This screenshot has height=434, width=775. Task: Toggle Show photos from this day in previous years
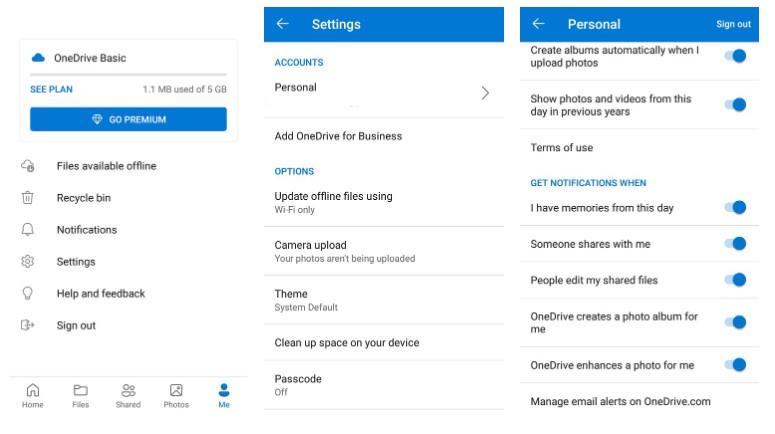click(x=735, y=105)
